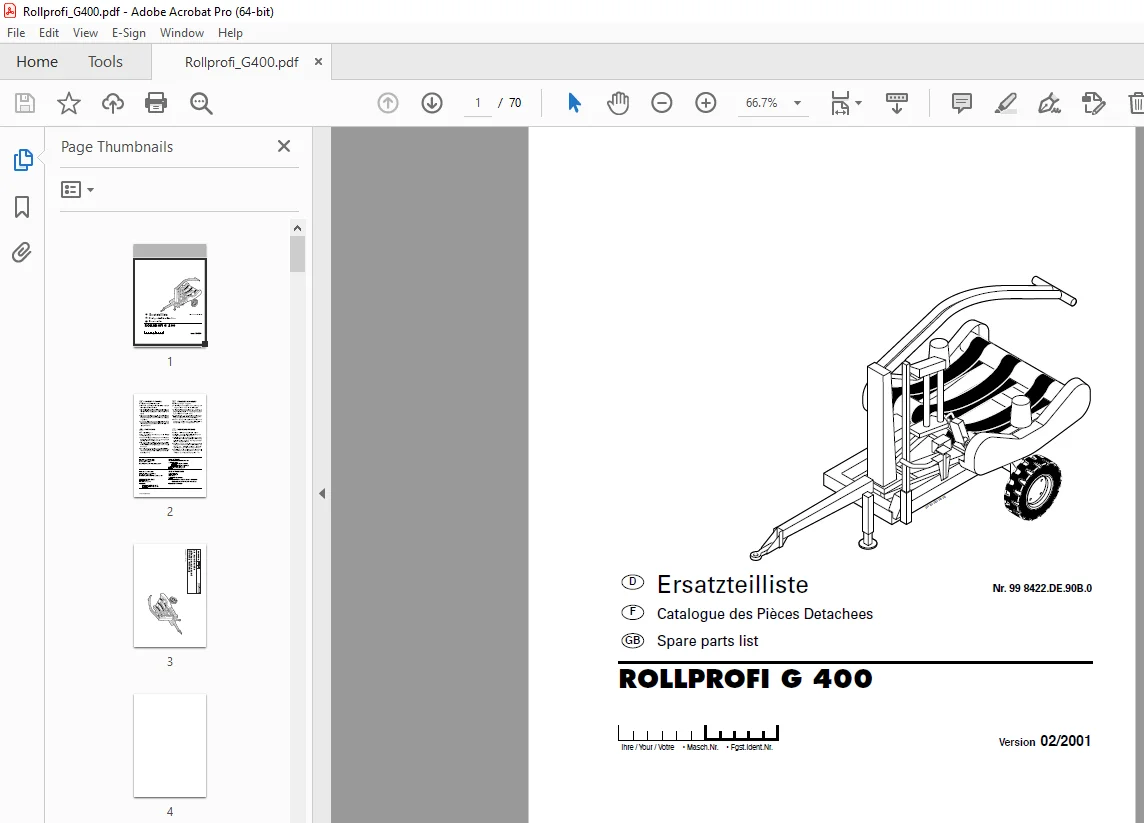Viewport: 1144px width, 823px height.
Task: Click the '/ 70' total pages label
Action: 510,103
